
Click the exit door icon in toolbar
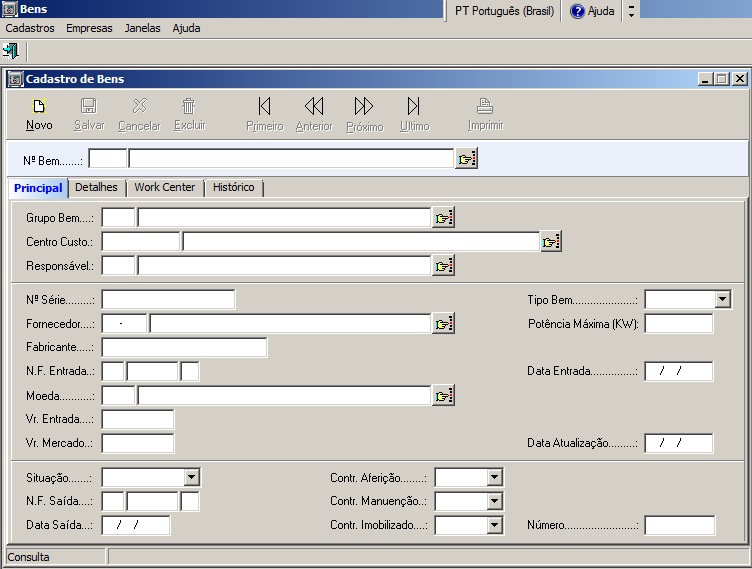pyautogui.click(x=12, y=51)
